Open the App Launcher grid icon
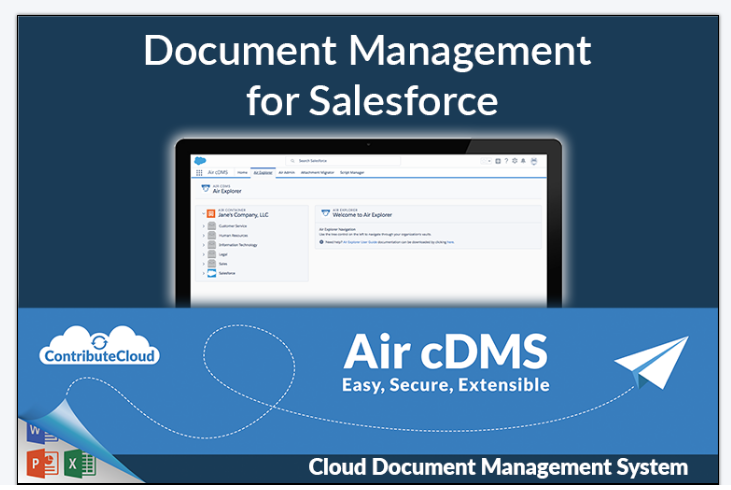Viewport: 731px width, 490px height. 199,172
